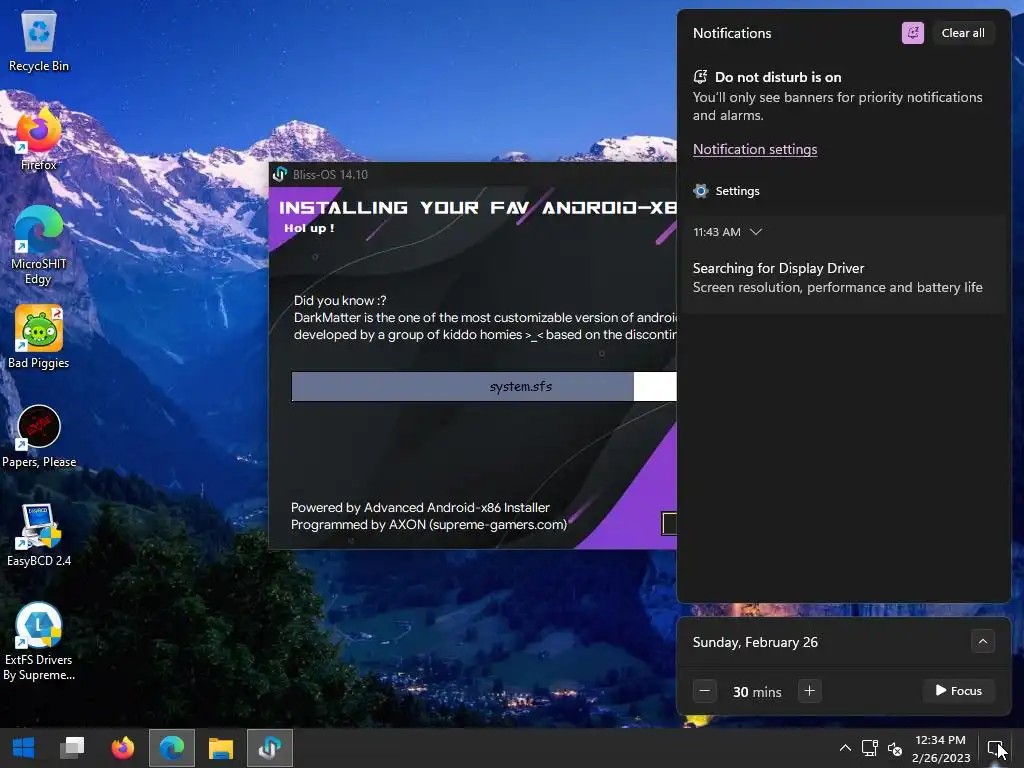Open the Notification settings link

(x=754, y=150)
